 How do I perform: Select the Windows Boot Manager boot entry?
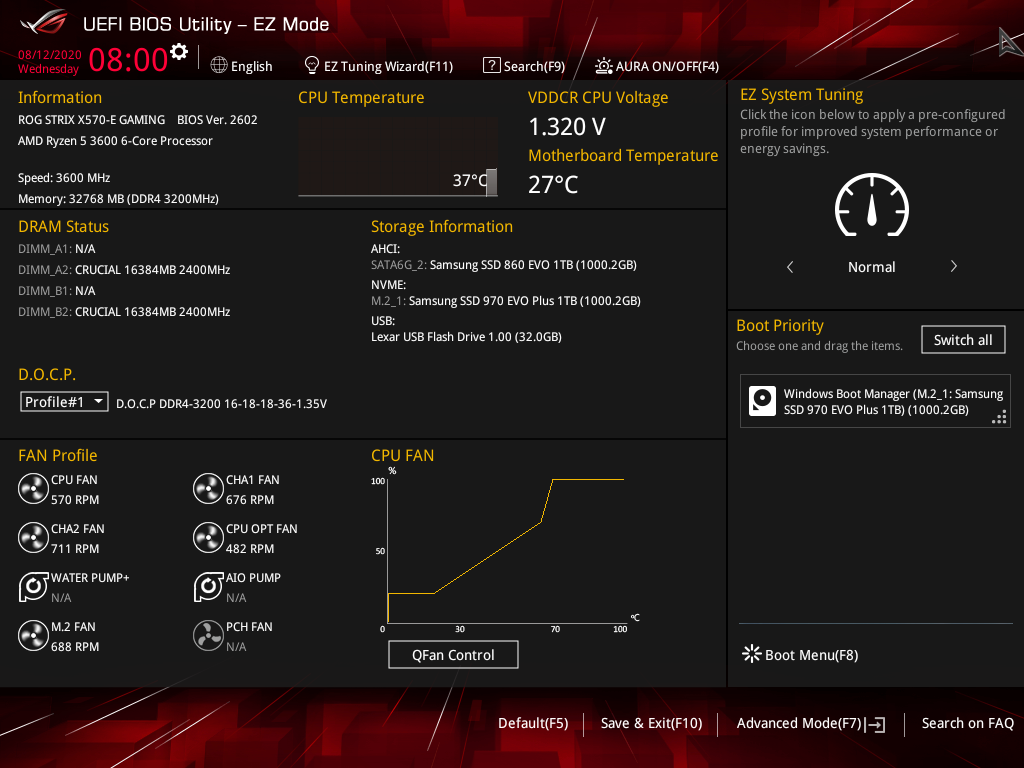[875, 401]
